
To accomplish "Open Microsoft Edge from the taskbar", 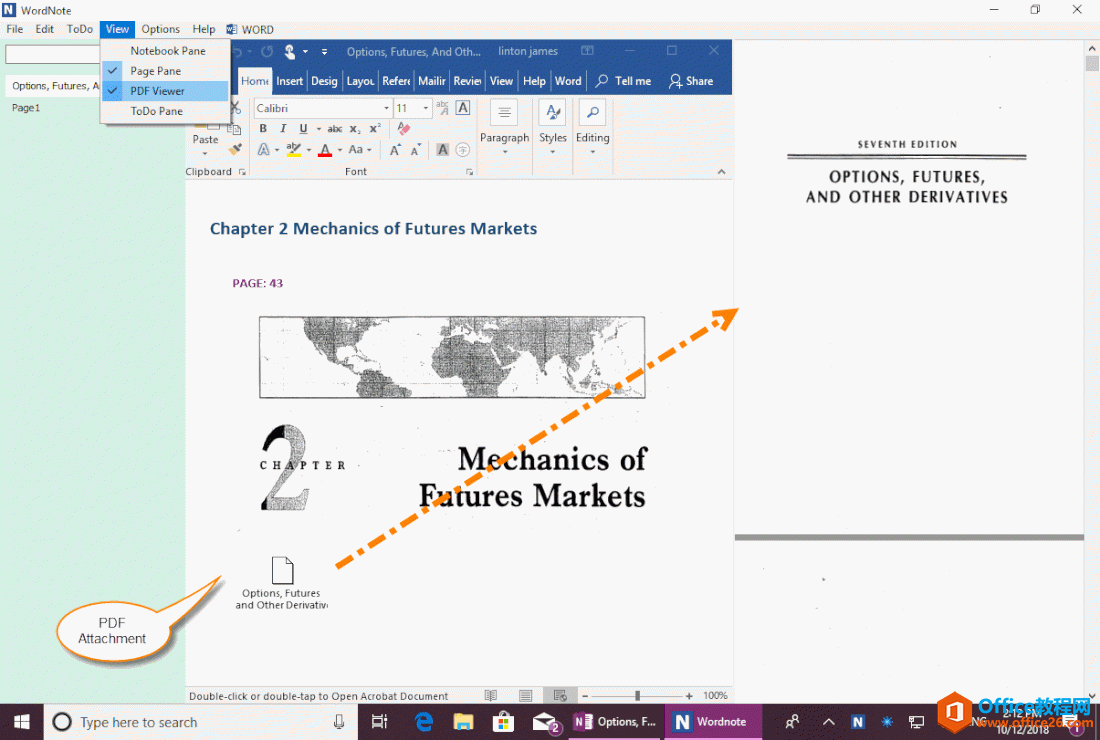I will 424,721.
